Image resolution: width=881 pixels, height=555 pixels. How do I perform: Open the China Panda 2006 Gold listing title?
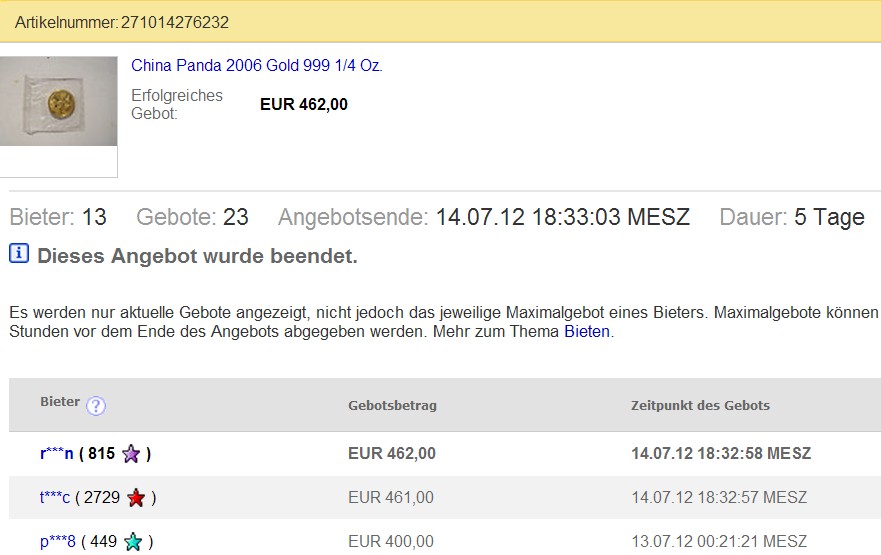click(257, 66)
